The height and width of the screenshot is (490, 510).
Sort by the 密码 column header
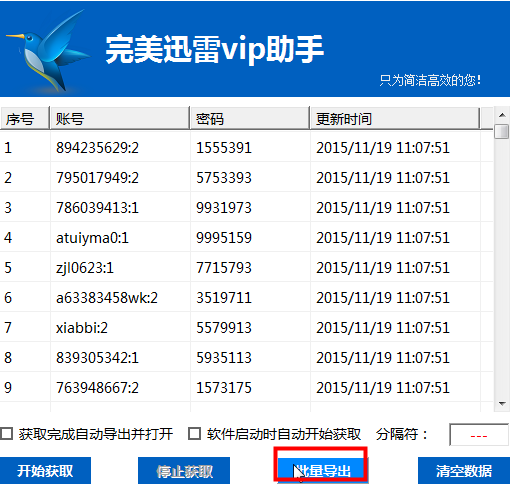(250, 118)
